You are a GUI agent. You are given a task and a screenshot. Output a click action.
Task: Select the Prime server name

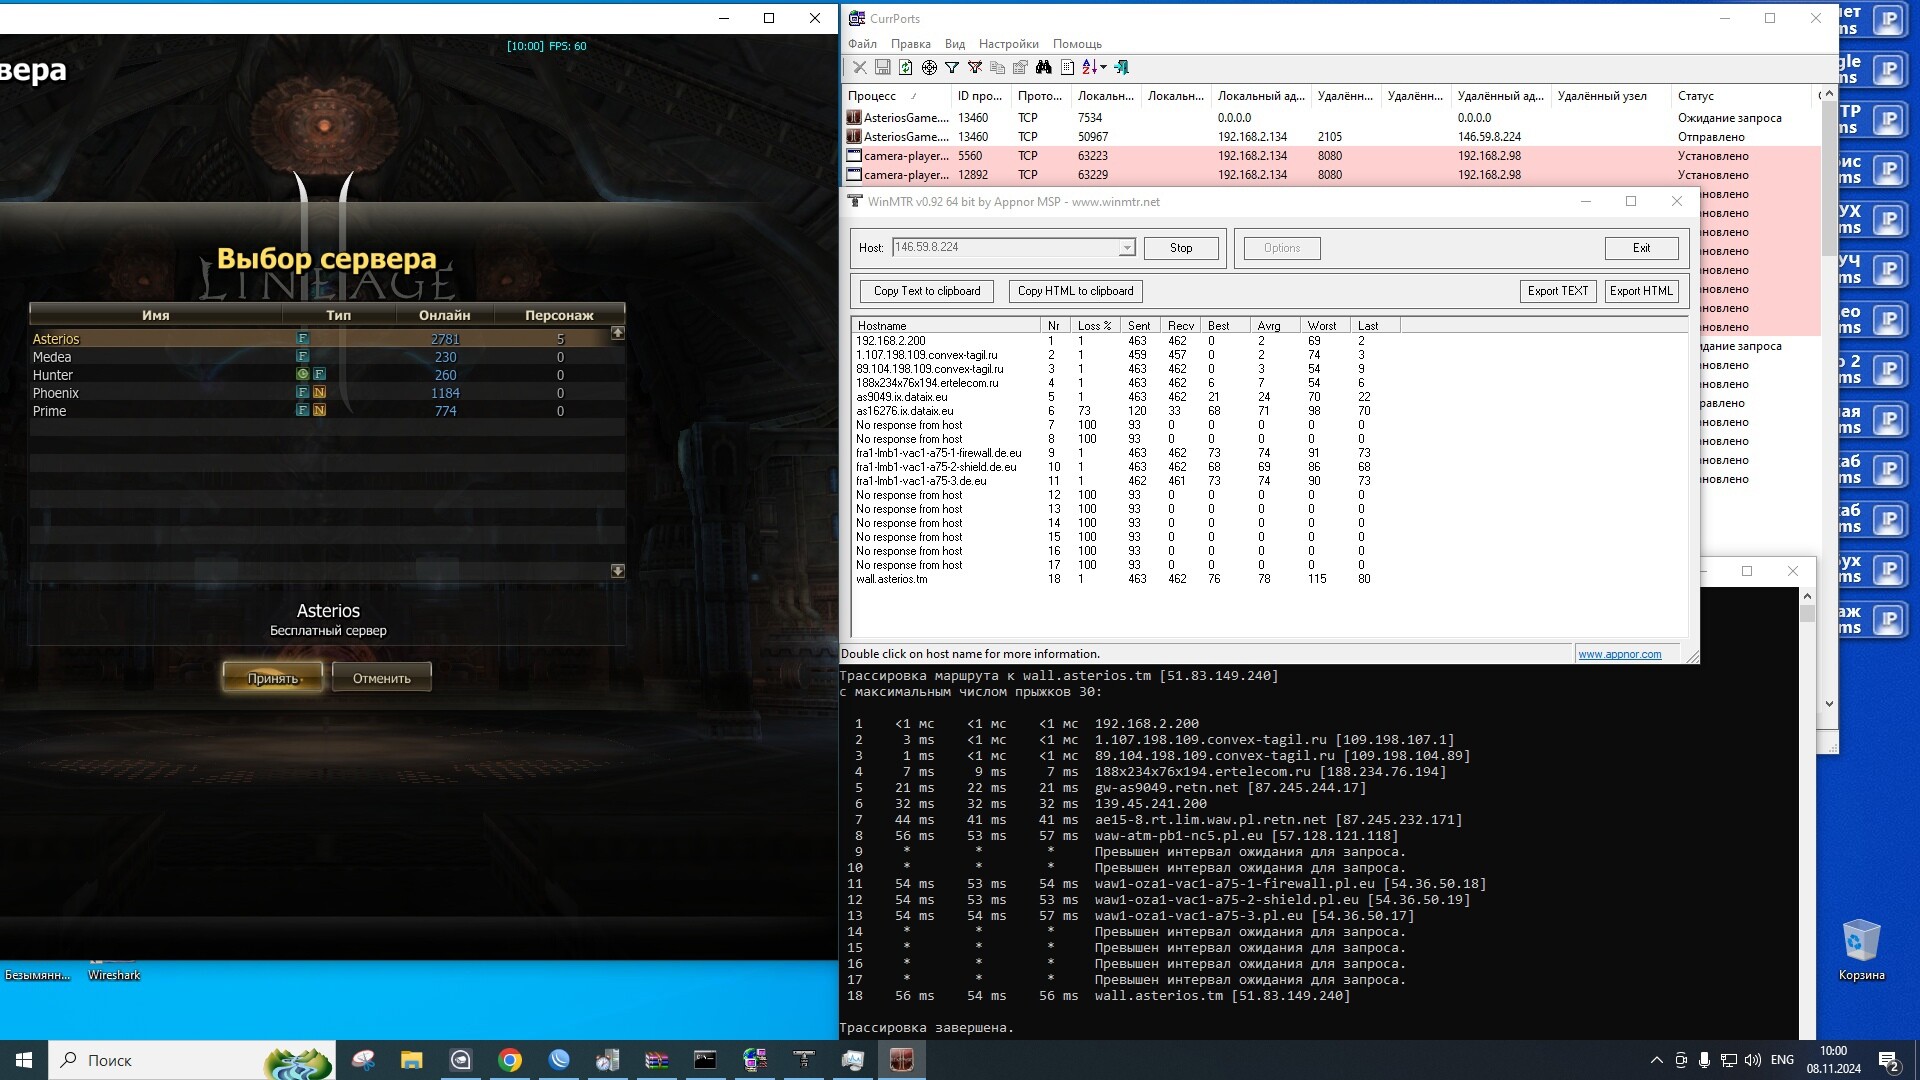point(49,411)
